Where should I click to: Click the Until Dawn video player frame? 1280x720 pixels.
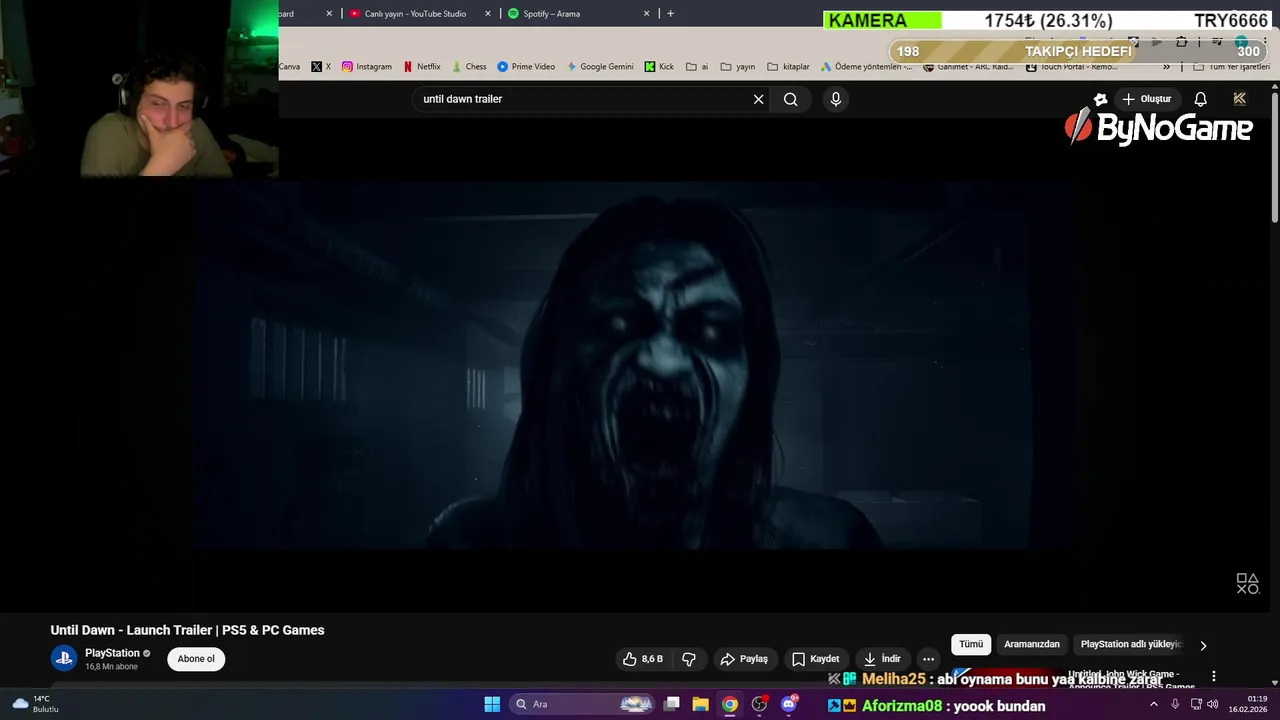click(x=637, y=366)
